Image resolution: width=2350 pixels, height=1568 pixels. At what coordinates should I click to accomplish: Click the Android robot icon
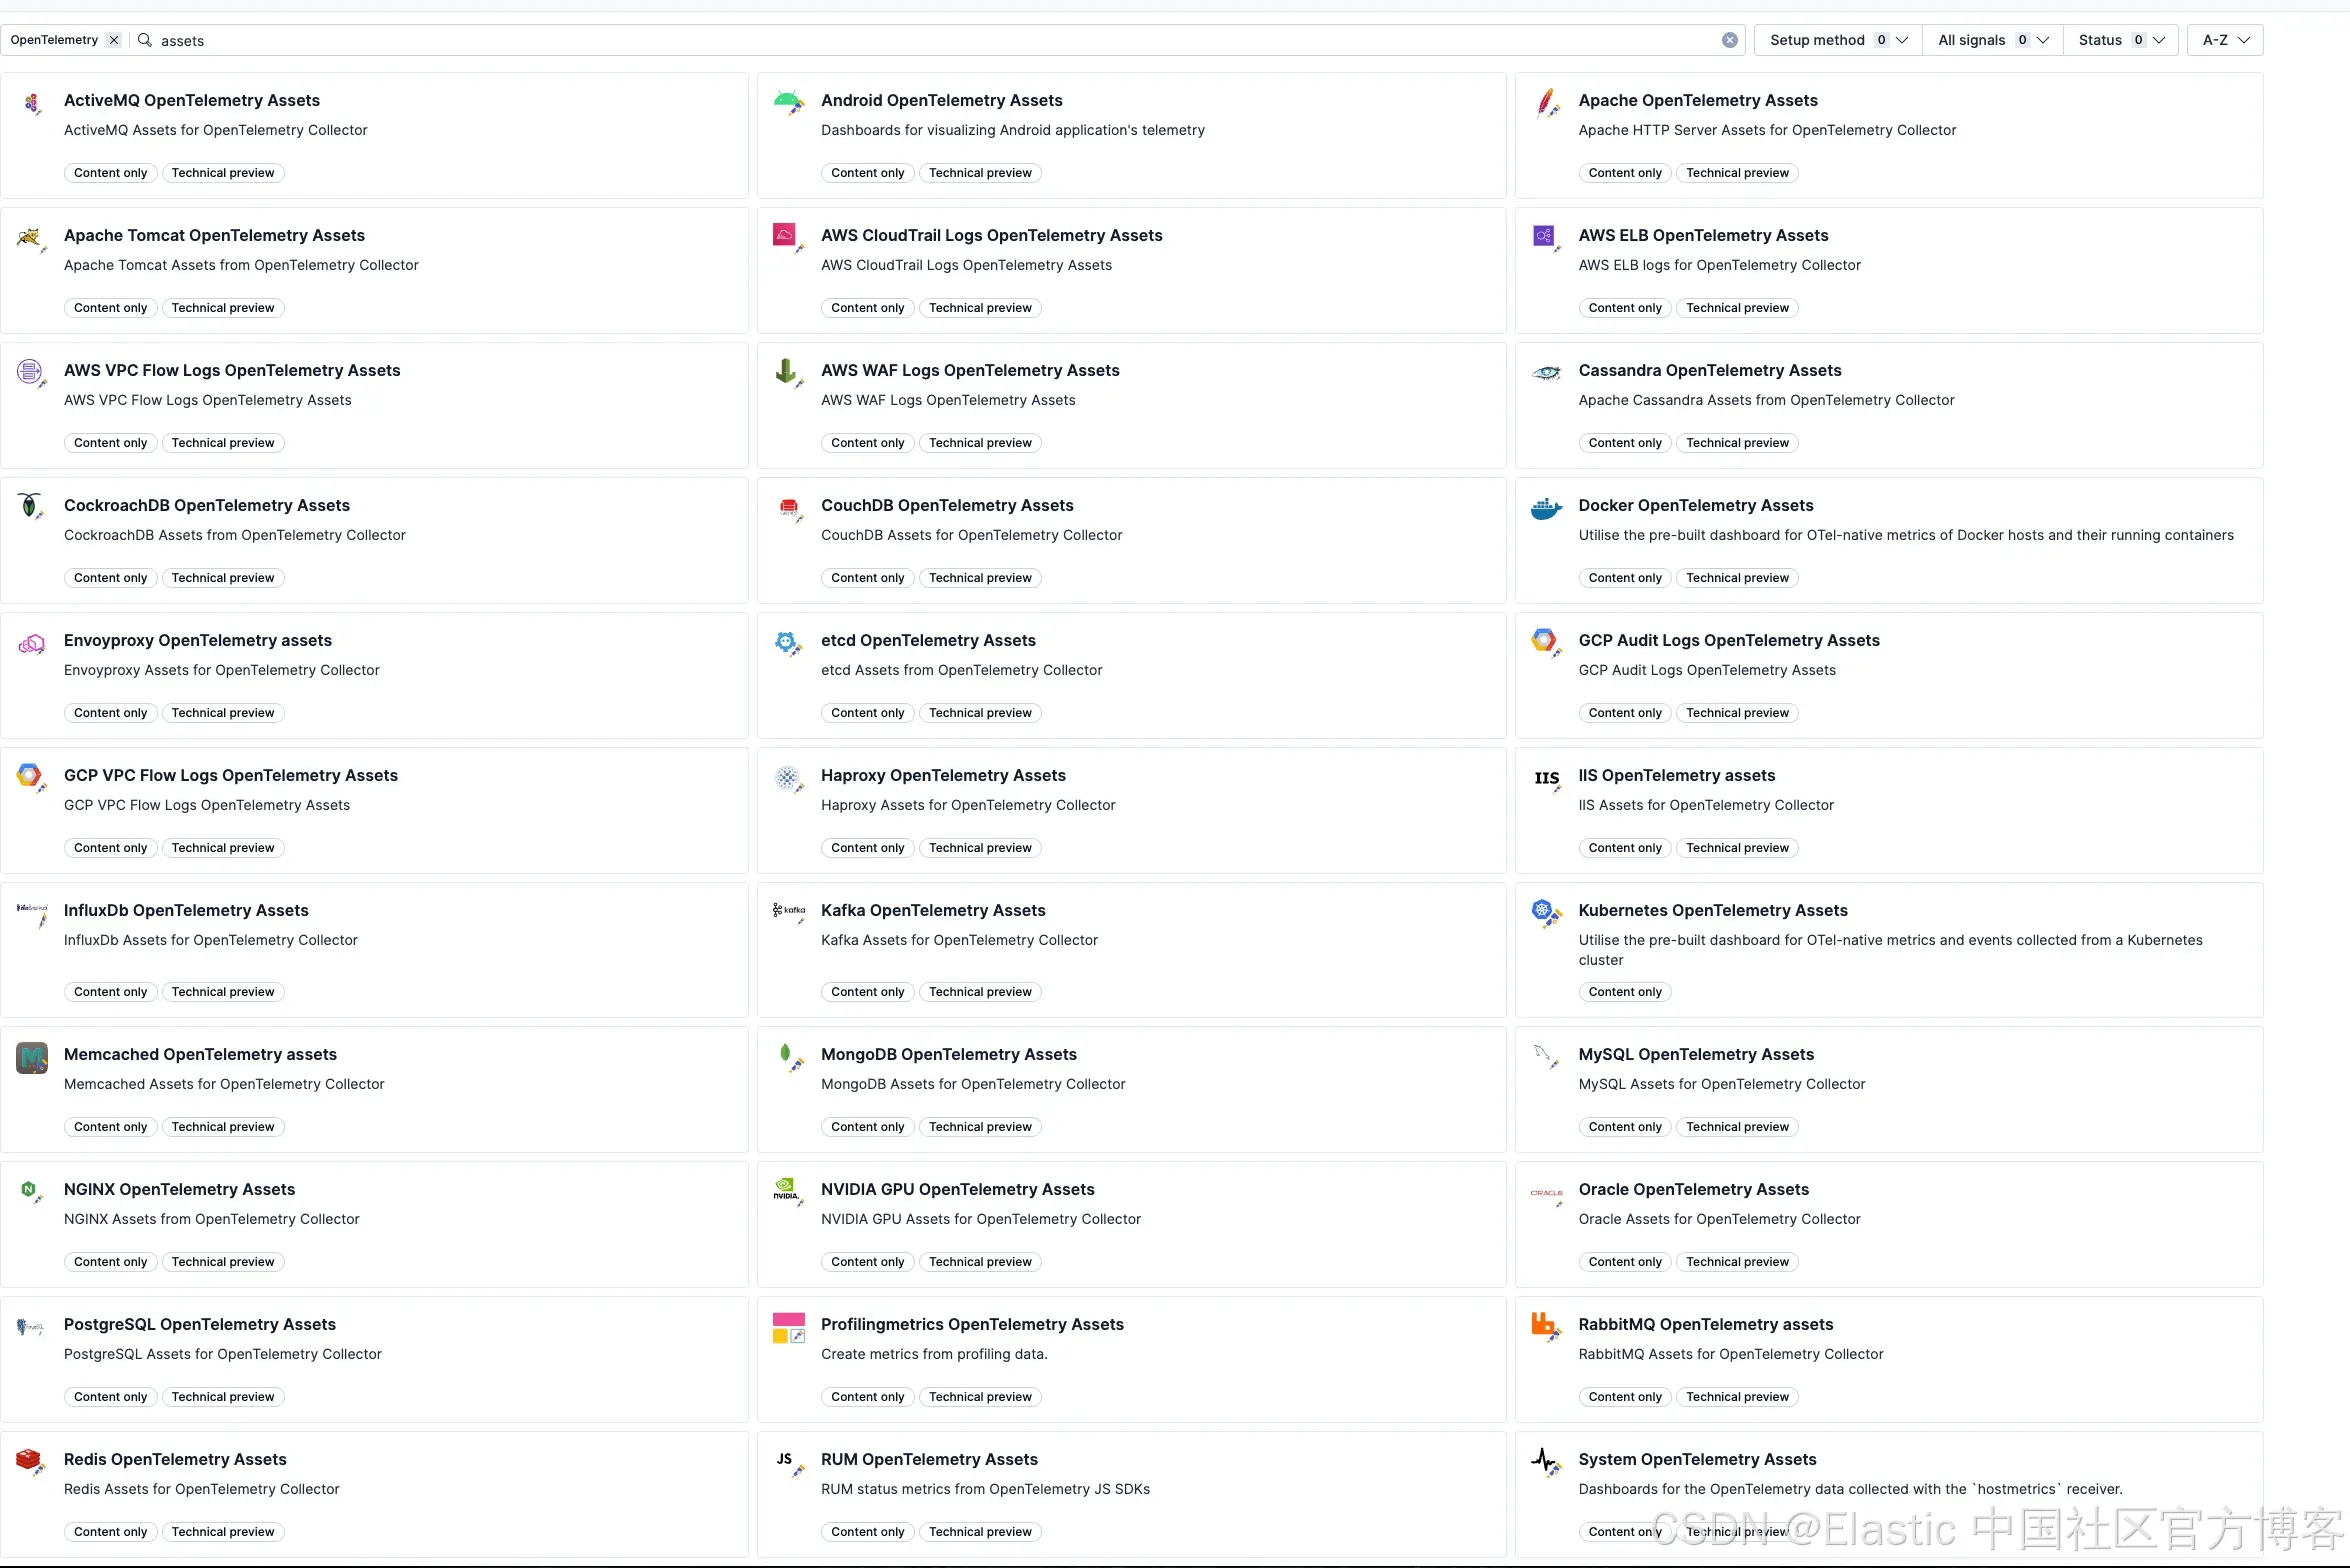tap(788, 101)
